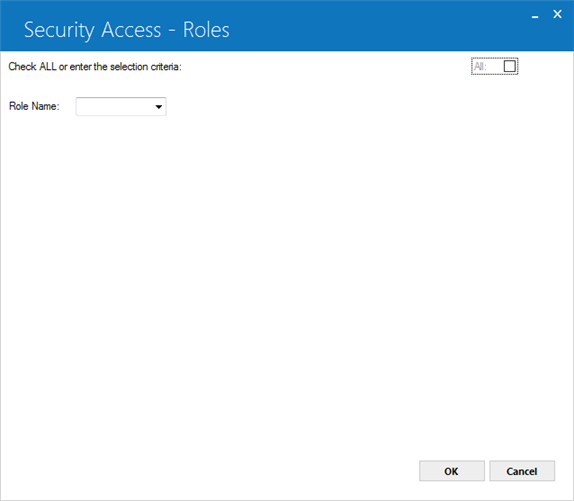Minimize the Security Access - Roles window
The image size is (574, 501).
coord(535,16)
